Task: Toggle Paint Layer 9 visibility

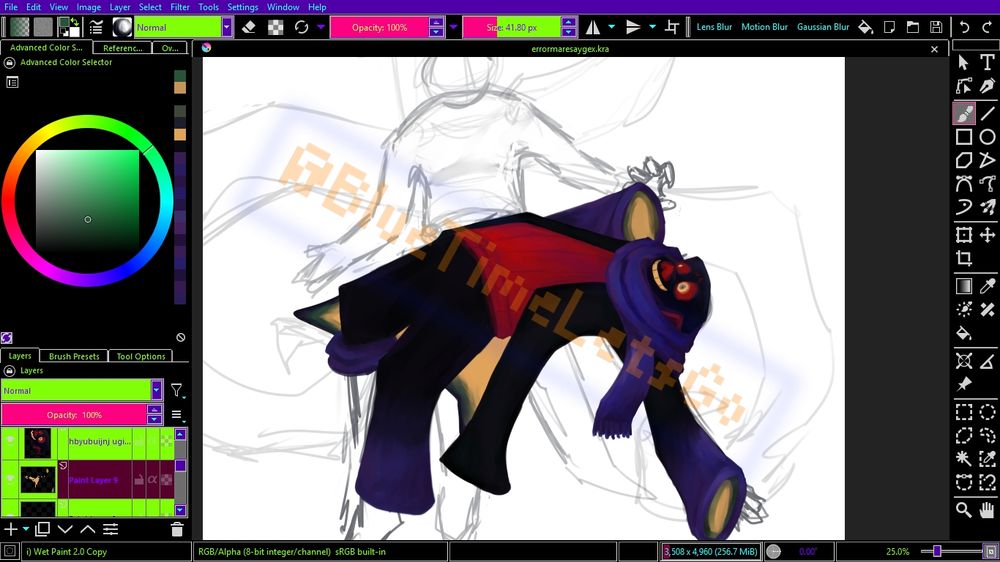Action: click(x=10, y=479)
